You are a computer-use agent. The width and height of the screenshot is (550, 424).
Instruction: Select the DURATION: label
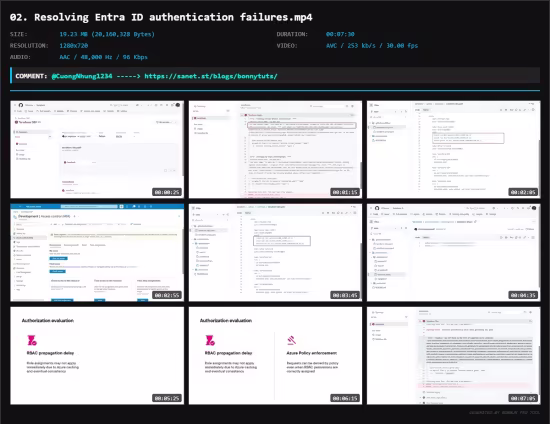click(x=292, y=34)
